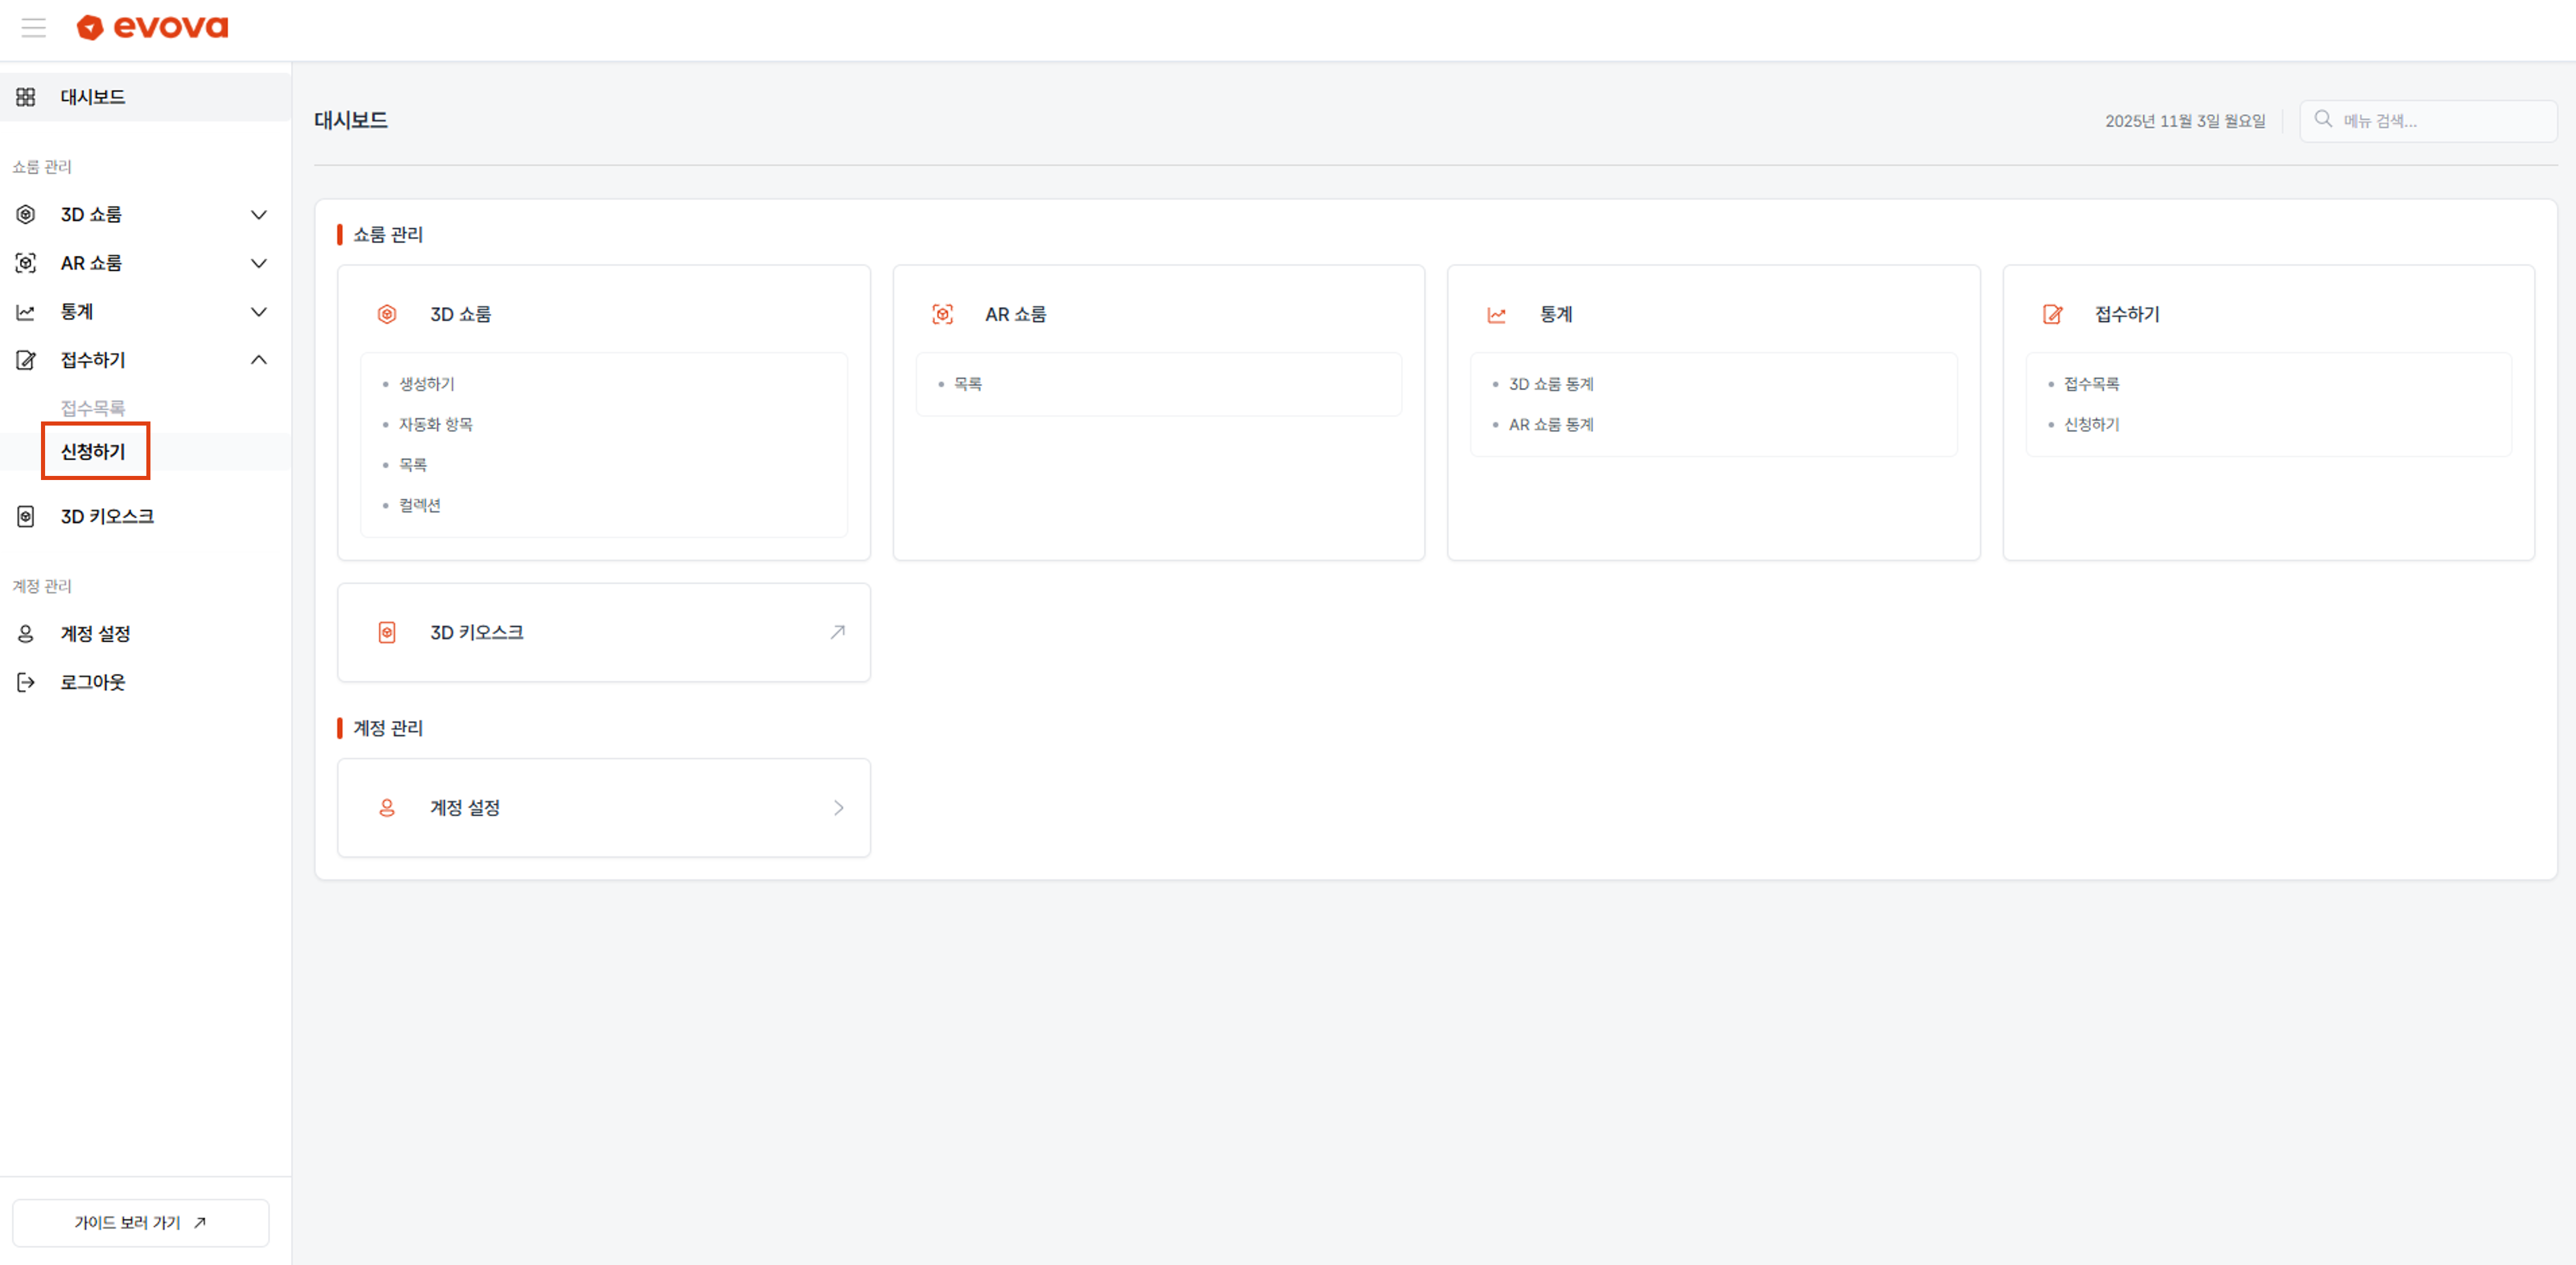Click the 가이드 보러 가기 button
The height and width of the screenshot is (1265, 2576).
click(140, 1222)
